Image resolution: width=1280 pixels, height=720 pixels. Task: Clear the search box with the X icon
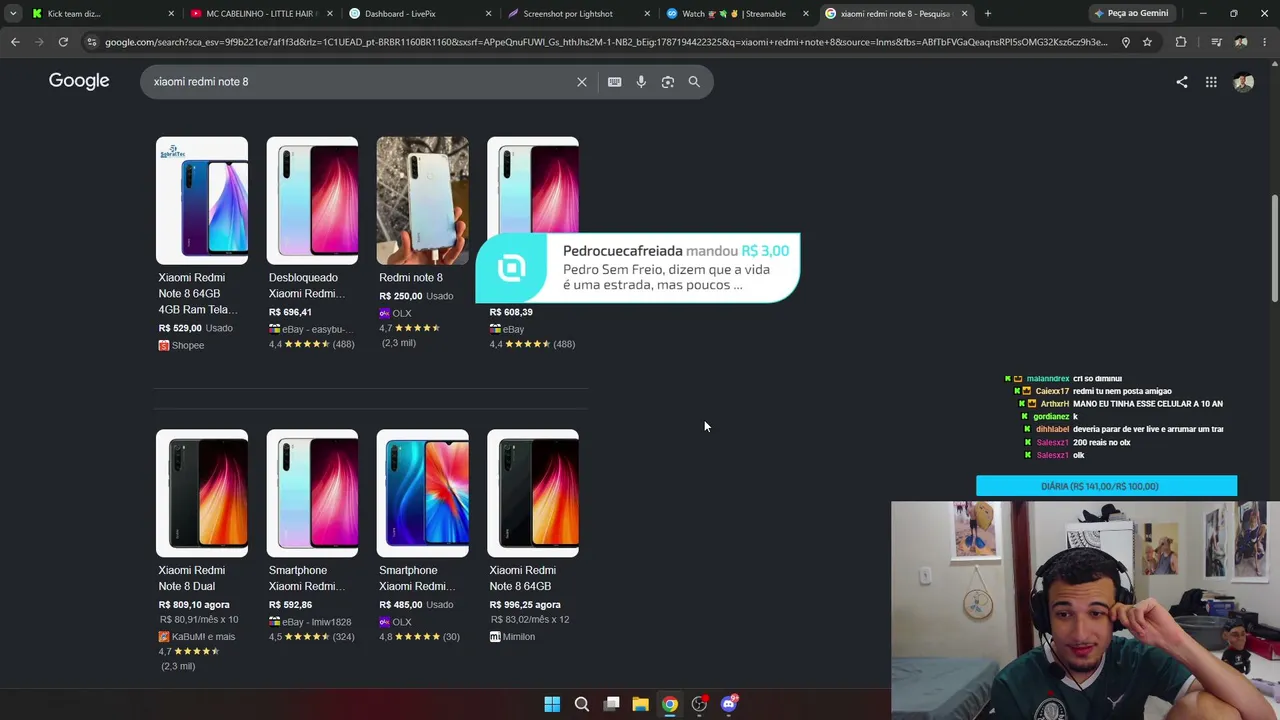coord(582,82)
